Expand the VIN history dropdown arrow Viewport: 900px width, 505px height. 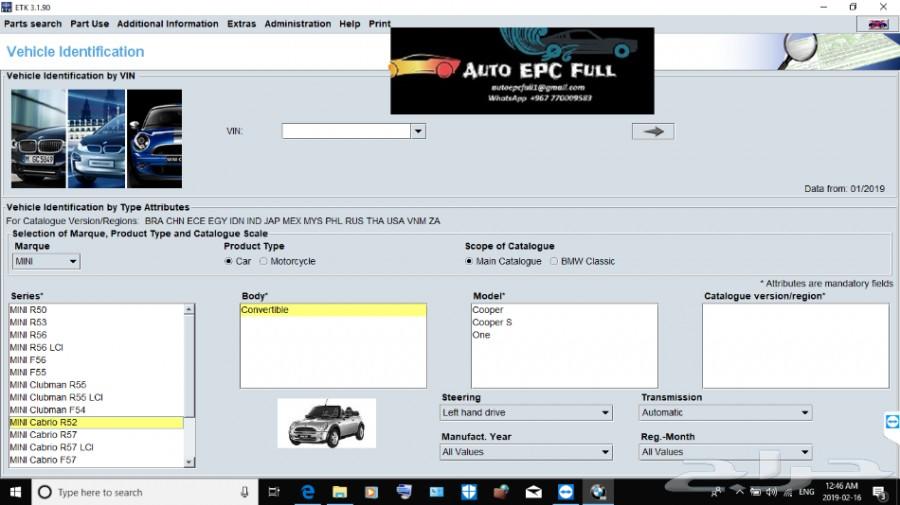418,131
